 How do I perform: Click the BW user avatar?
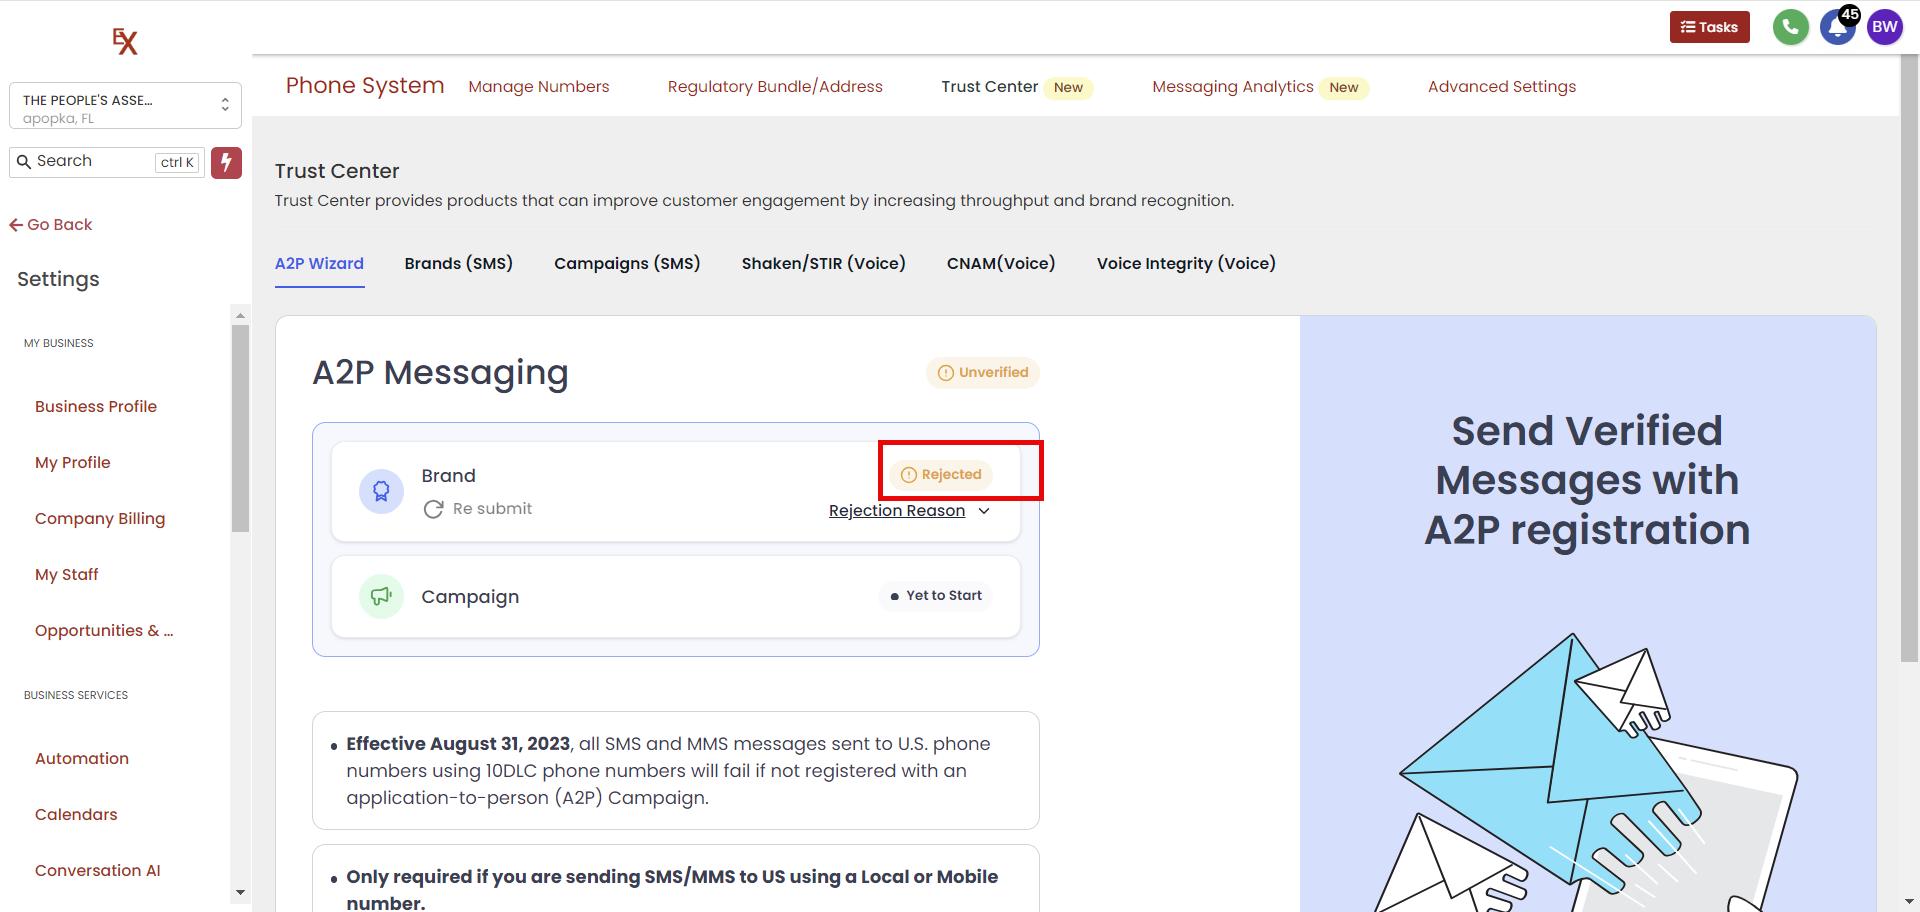[1884, 27]
